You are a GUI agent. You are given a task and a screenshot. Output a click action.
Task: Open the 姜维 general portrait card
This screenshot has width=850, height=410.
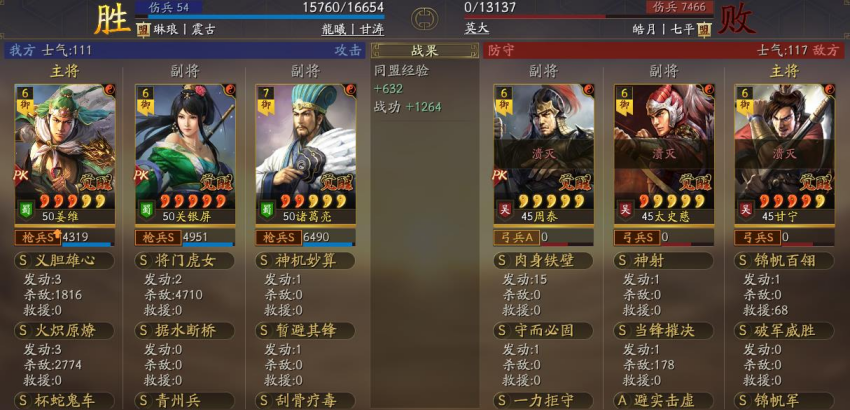click(x=65, y=154)
